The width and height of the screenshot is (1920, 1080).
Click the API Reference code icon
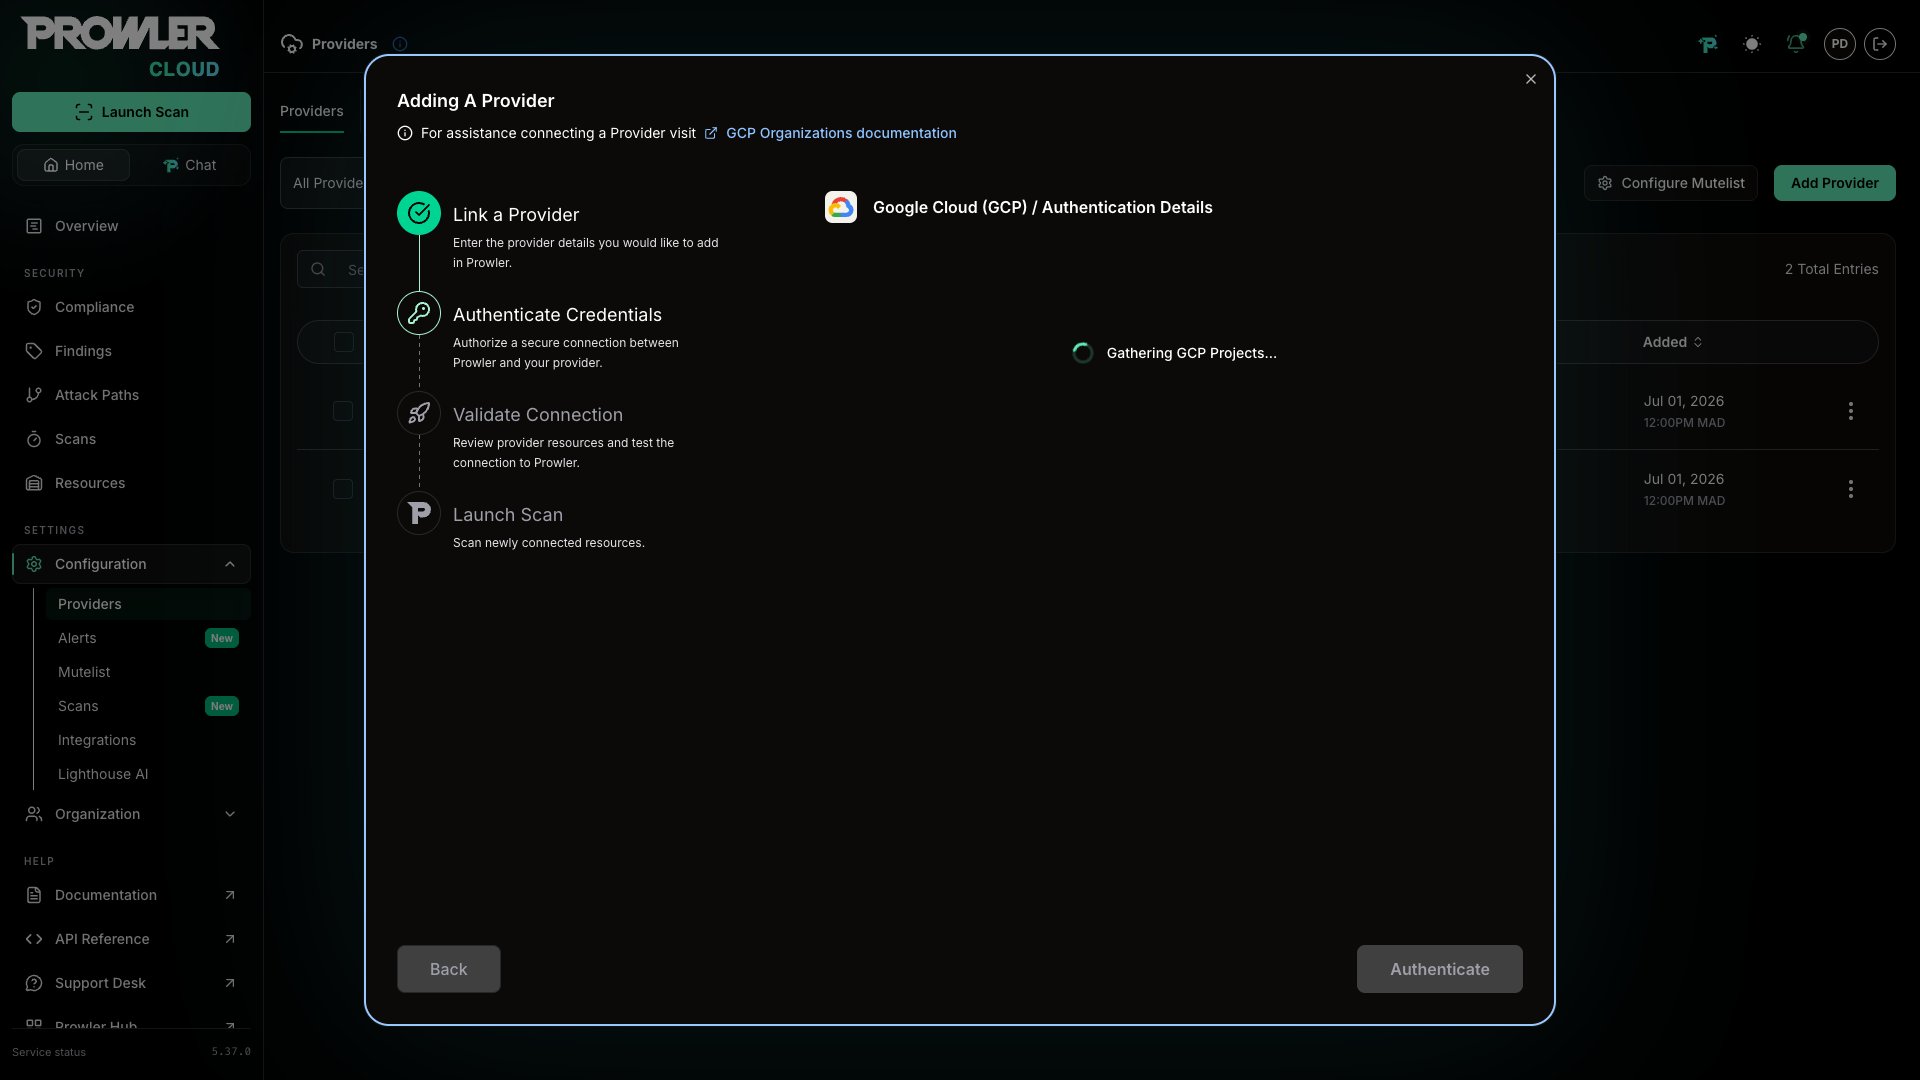34,939
